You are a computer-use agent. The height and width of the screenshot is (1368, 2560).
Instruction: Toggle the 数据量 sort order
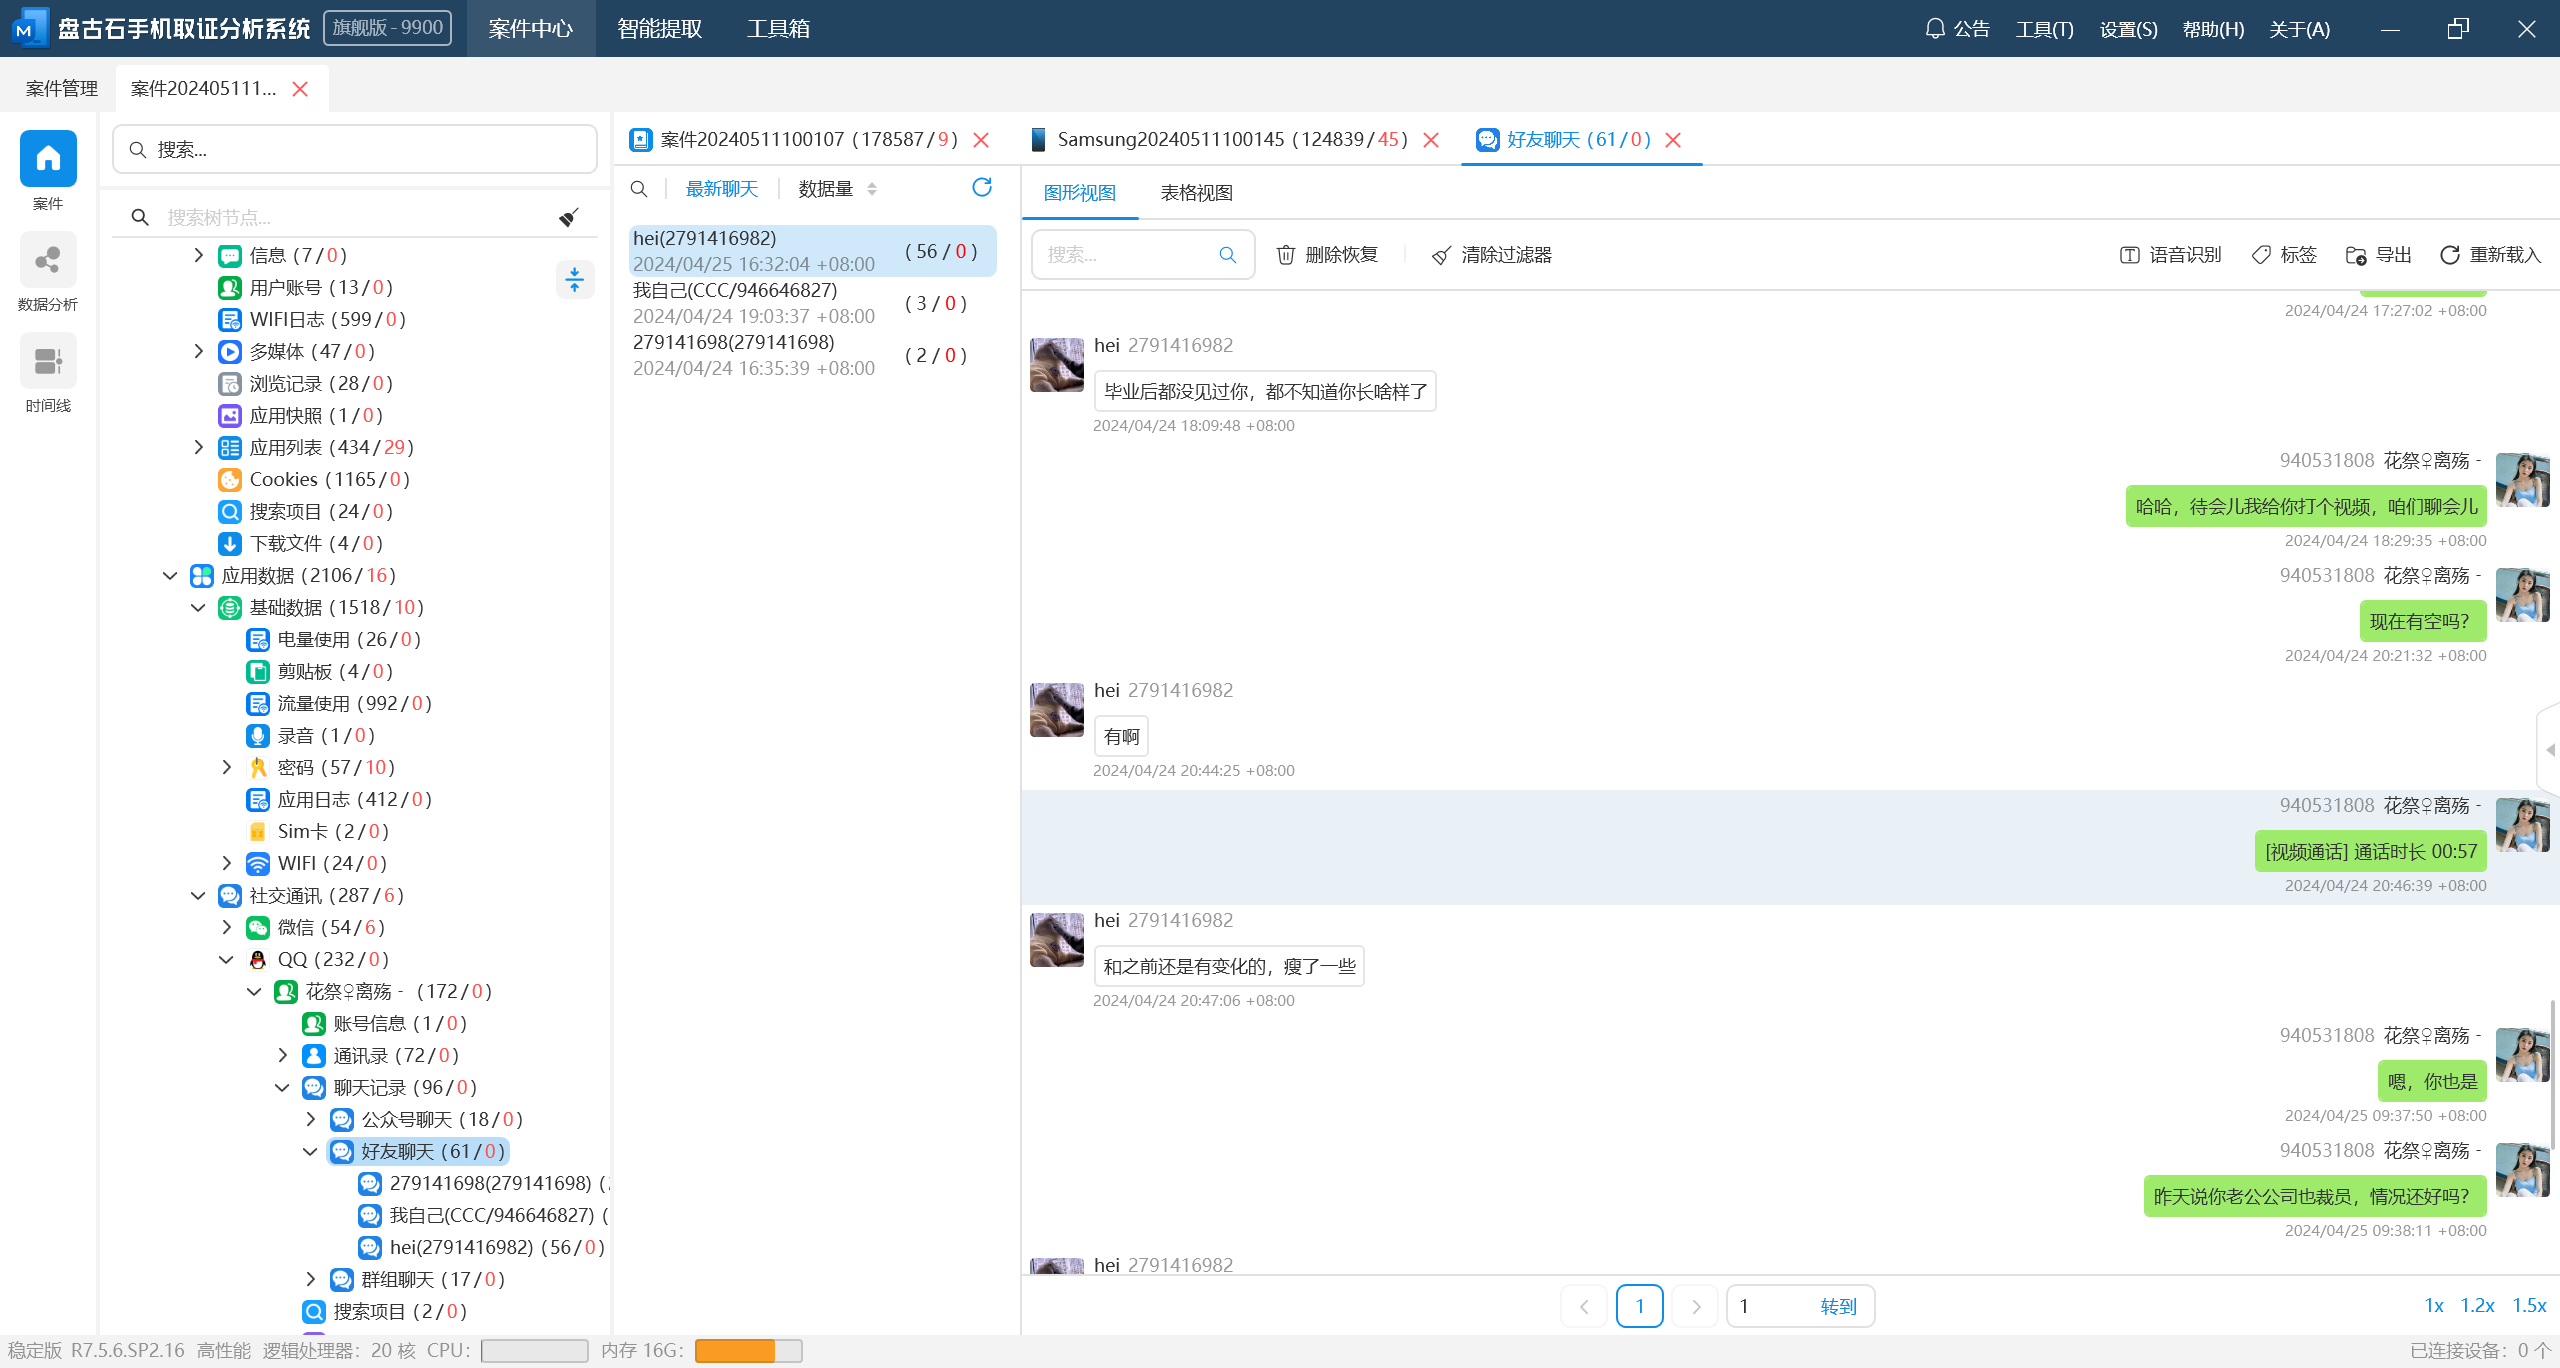872,189
